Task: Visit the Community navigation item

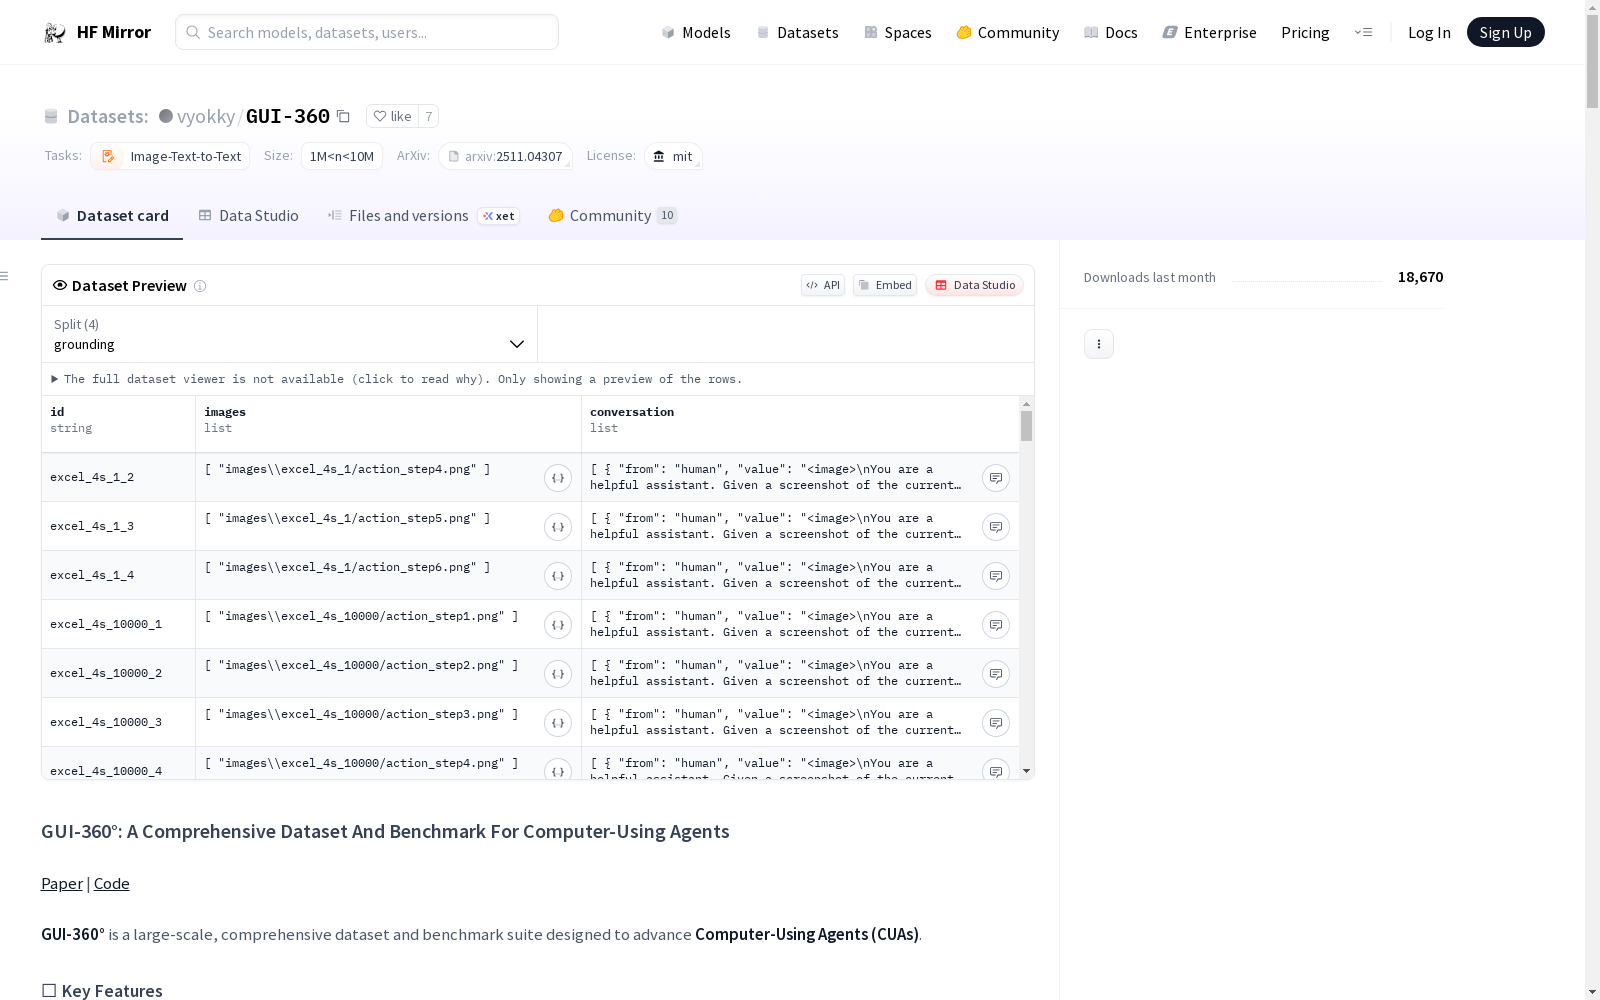Action: 1008,32
